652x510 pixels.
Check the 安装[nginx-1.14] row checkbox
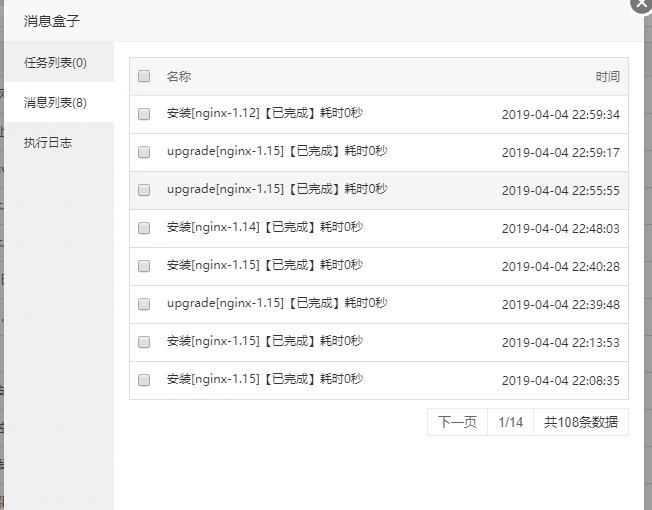(x=144, y=228)
